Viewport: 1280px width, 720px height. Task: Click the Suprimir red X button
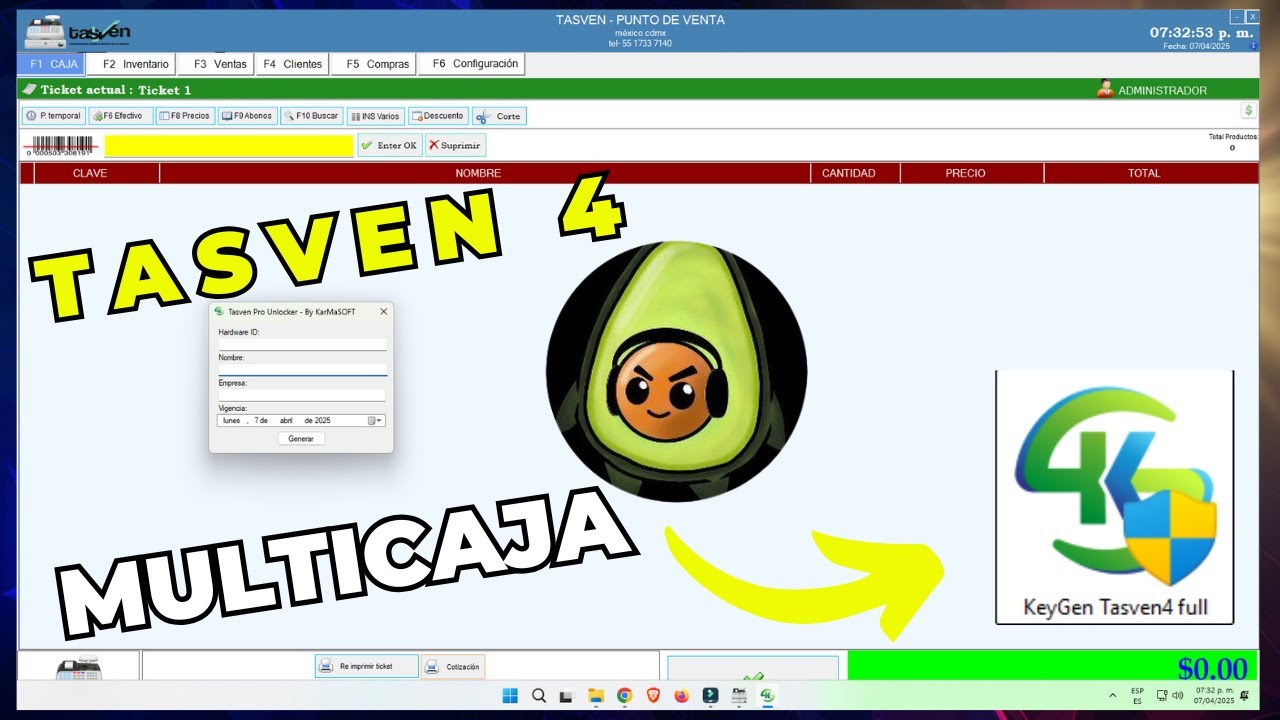click(x=455, y=145)
